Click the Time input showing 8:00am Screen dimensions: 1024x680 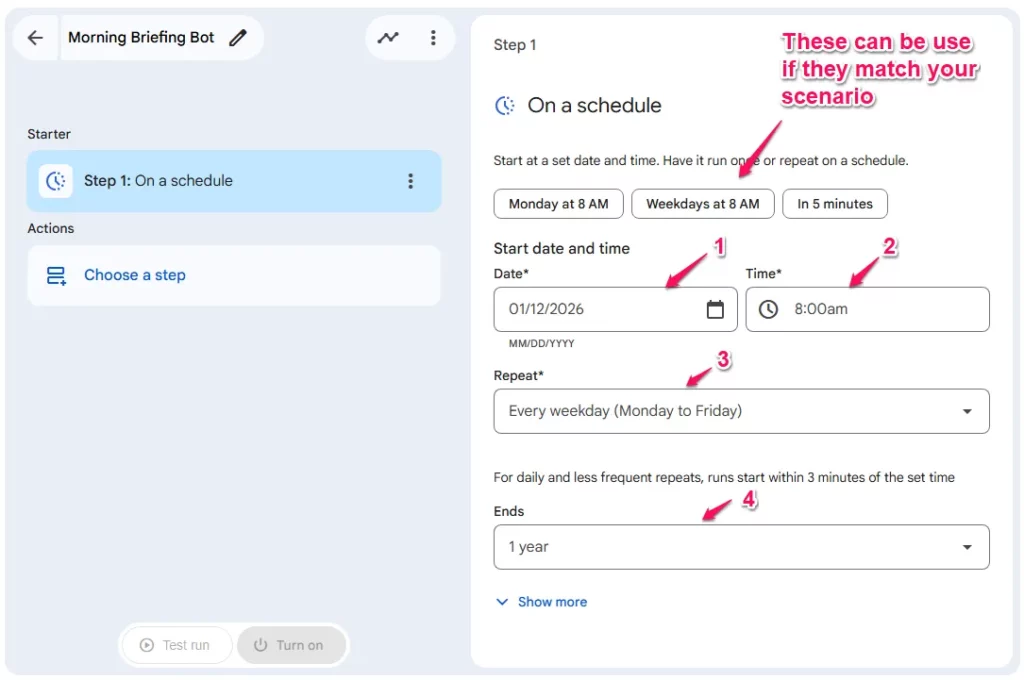coord(850,309)
